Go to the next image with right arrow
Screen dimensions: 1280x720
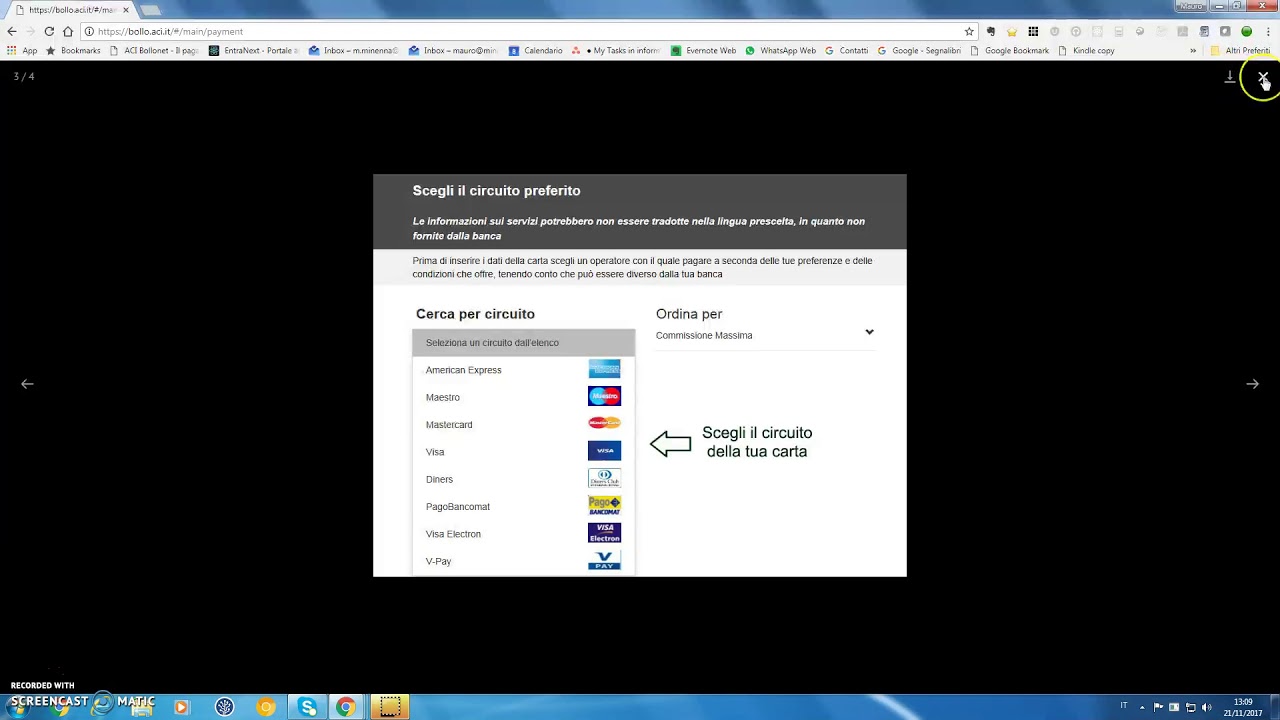(1252, 384)
